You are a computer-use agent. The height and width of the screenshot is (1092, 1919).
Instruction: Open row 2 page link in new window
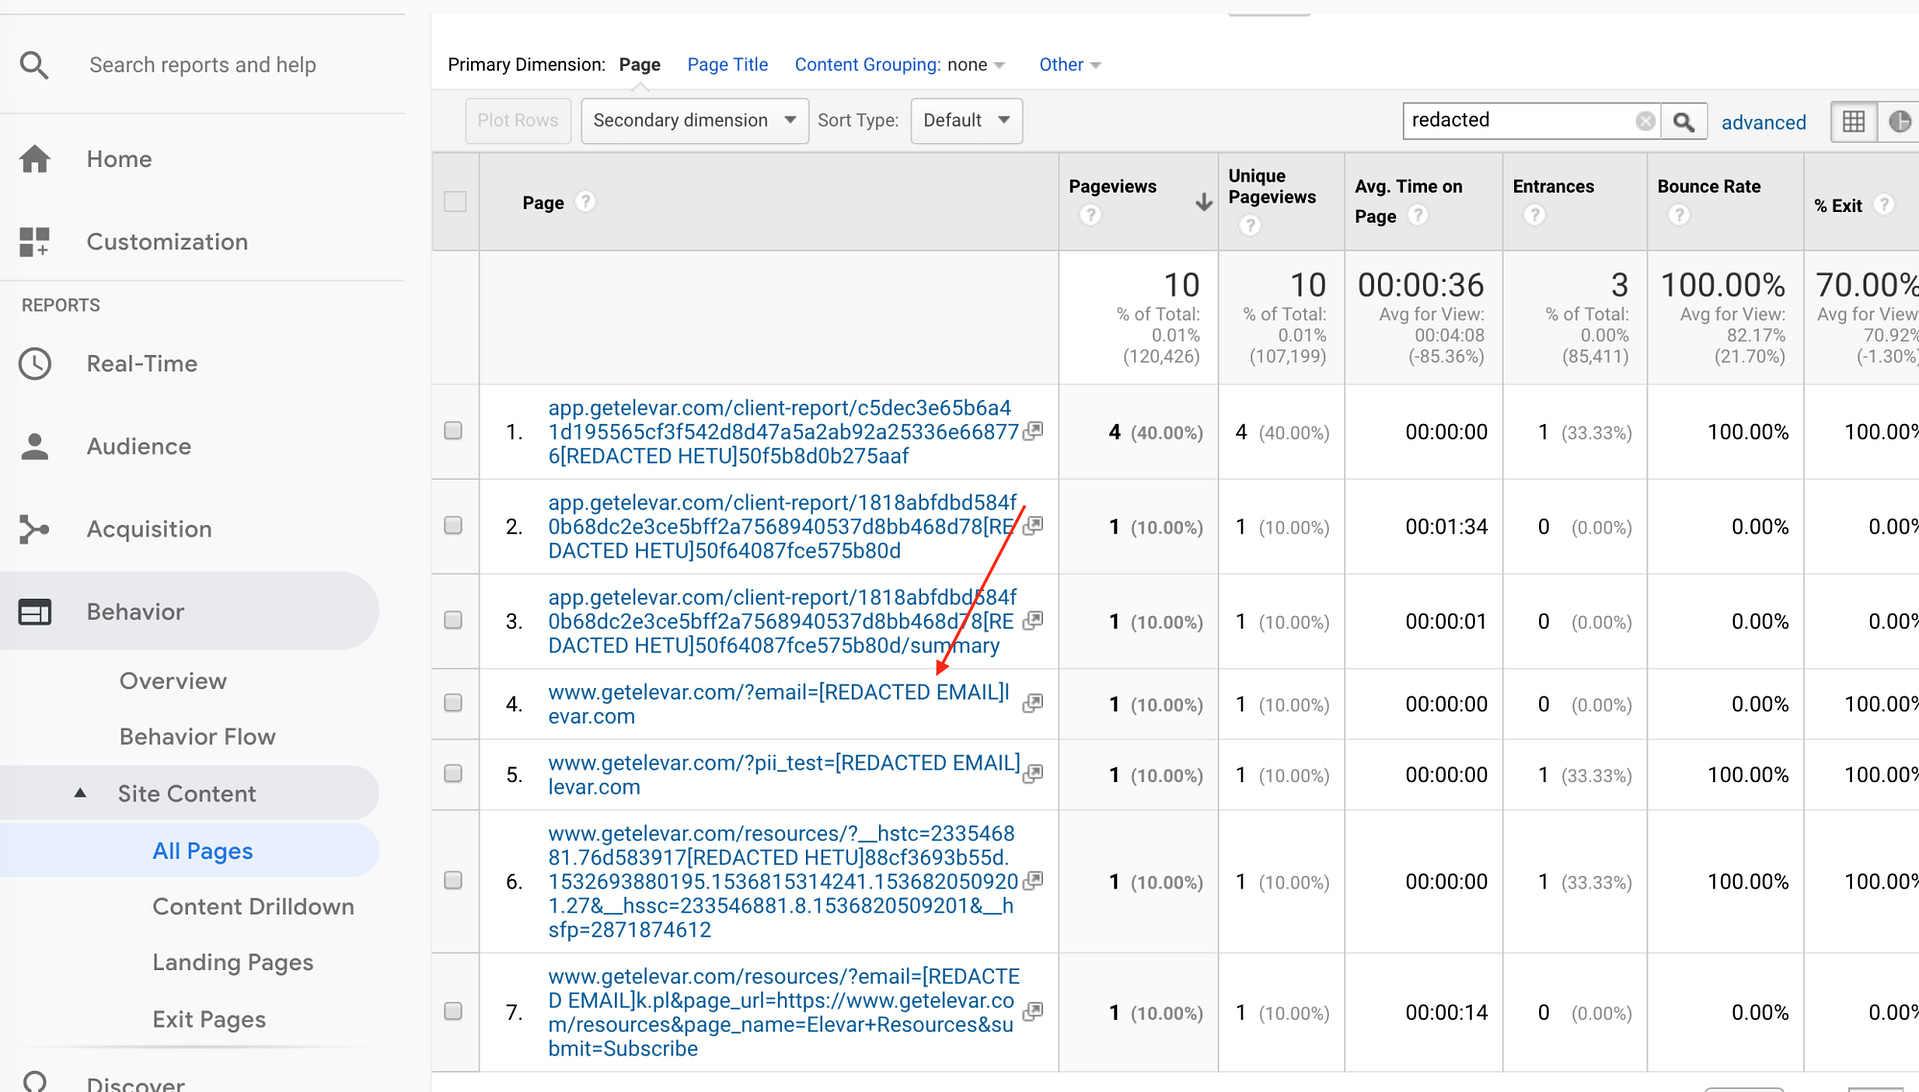[1033, 526]
